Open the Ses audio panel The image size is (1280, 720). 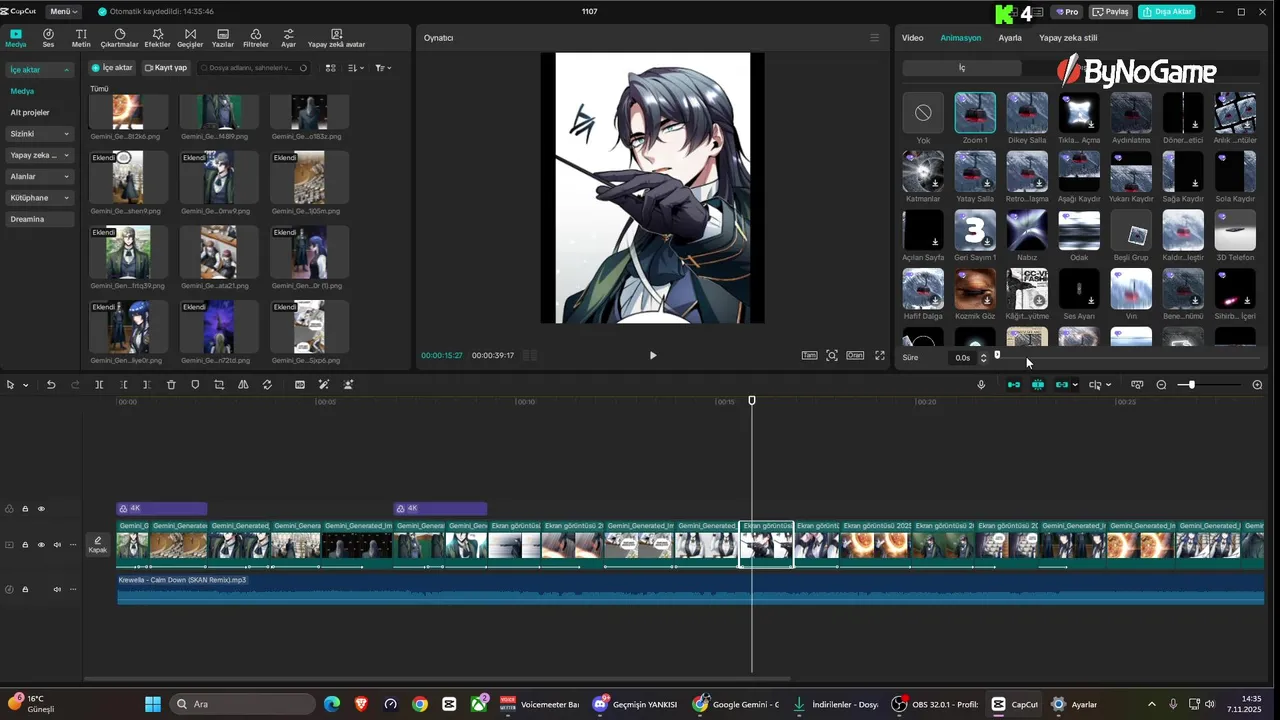pos(48,38)
